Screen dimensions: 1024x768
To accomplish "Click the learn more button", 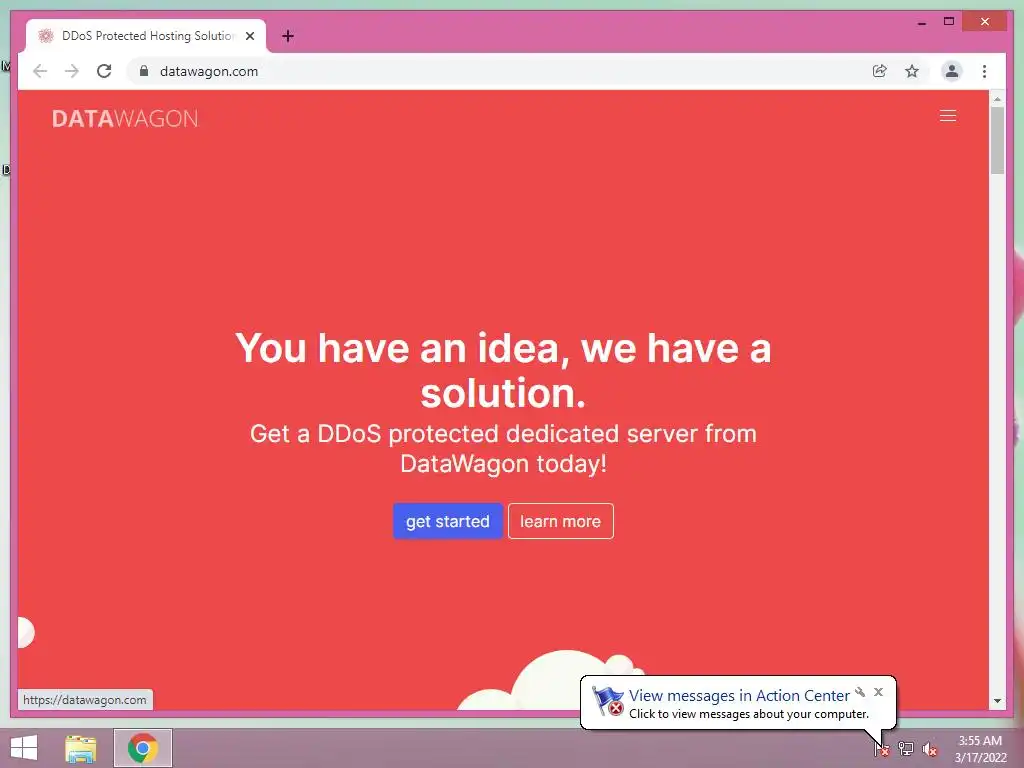I will pyautogui.click(x=560, y=521).
